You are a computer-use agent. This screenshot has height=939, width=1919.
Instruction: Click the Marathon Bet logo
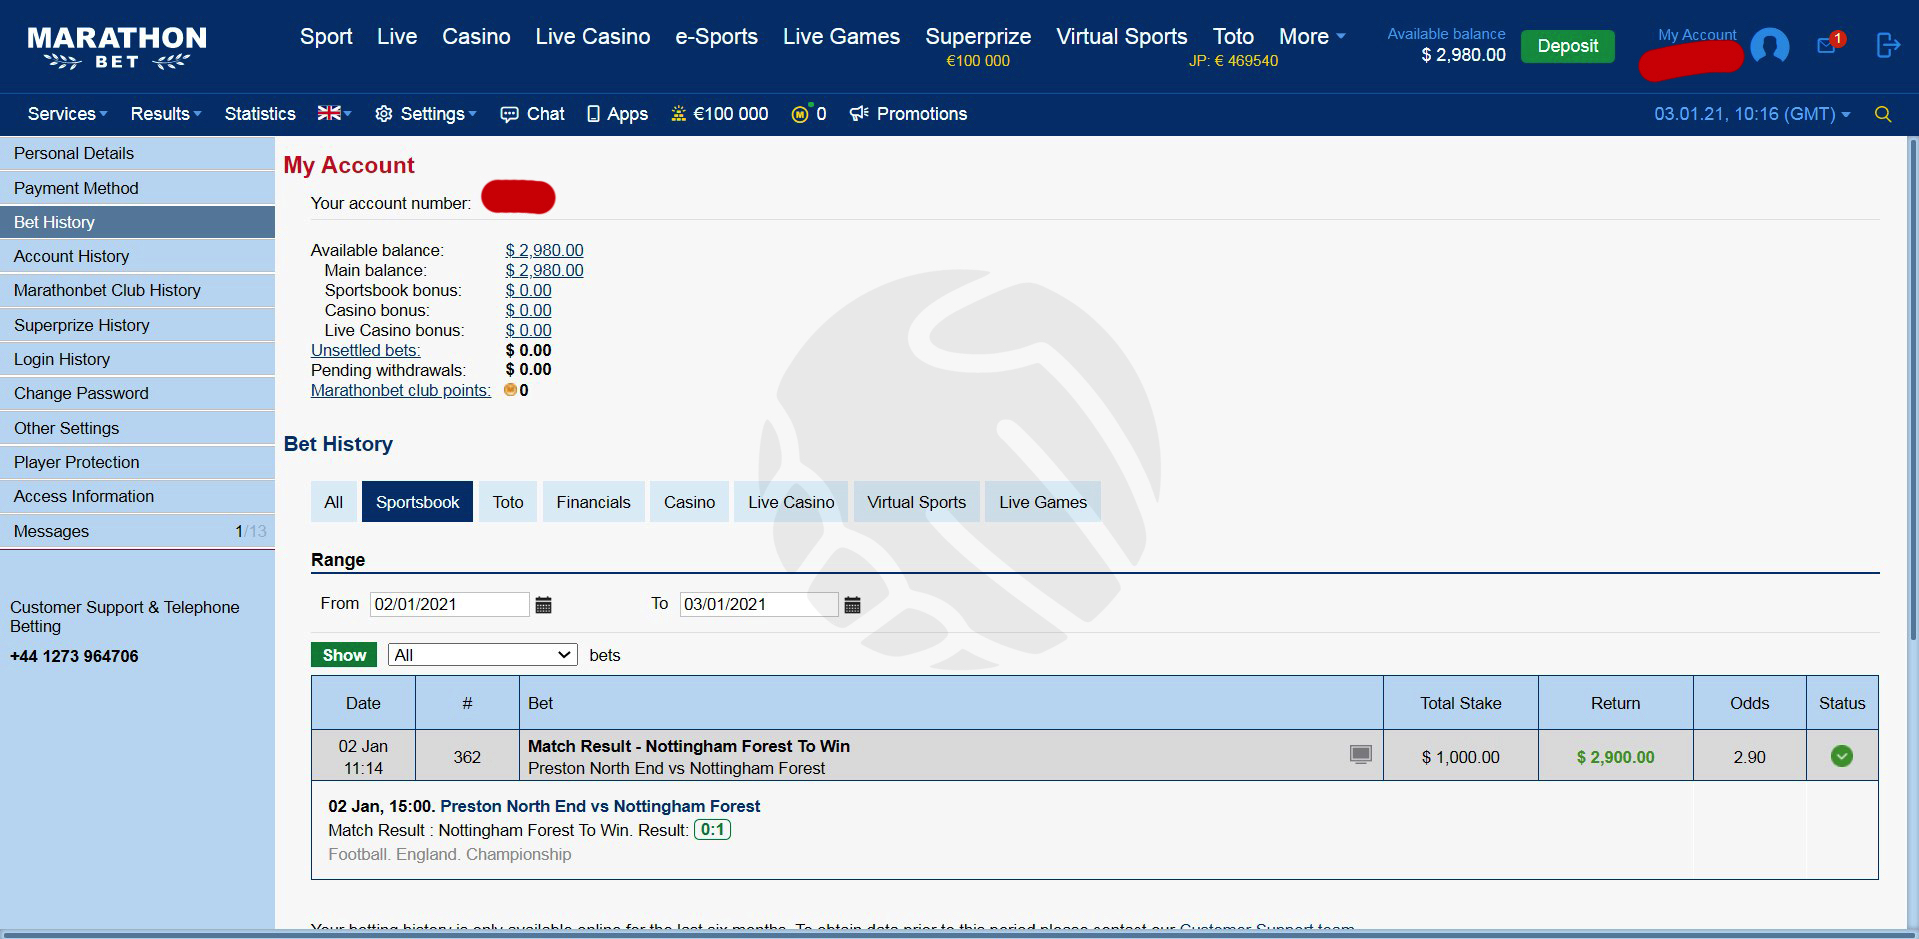(x=117, y=47)
